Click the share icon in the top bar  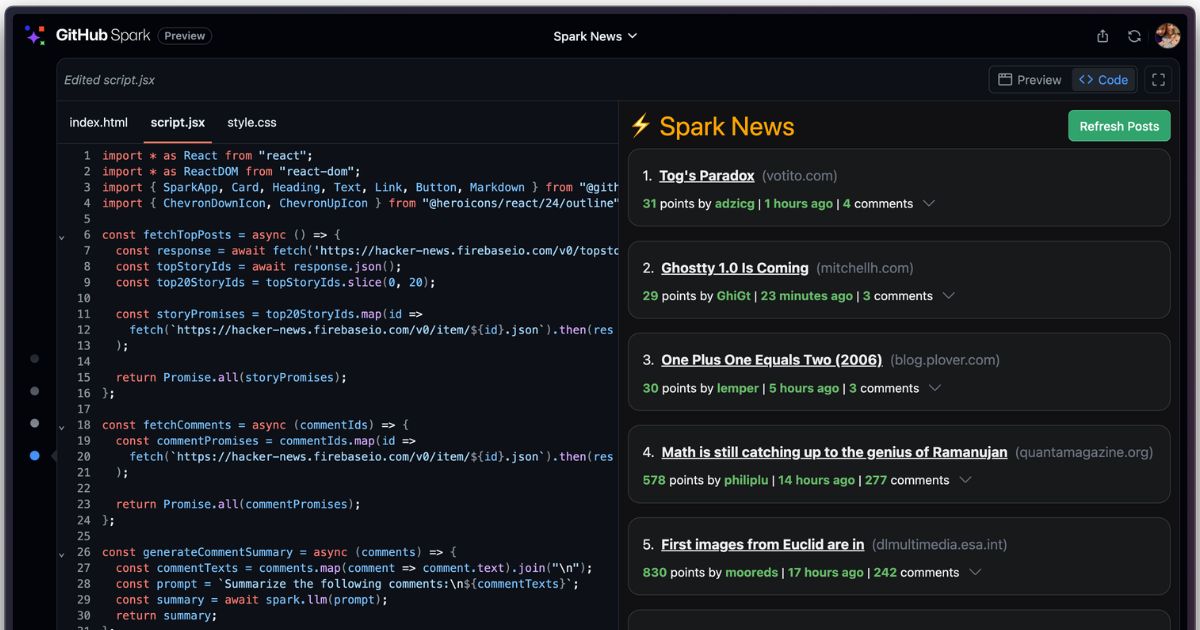[1102, 35]
